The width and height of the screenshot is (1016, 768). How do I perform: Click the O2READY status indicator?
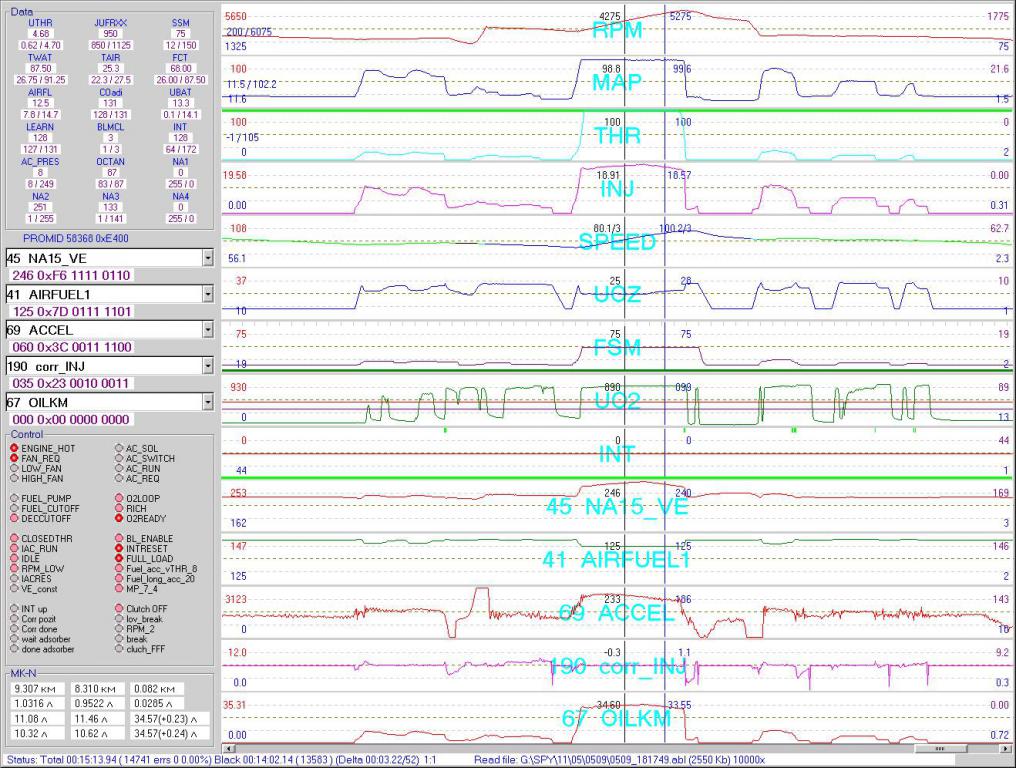click(118, 518)
